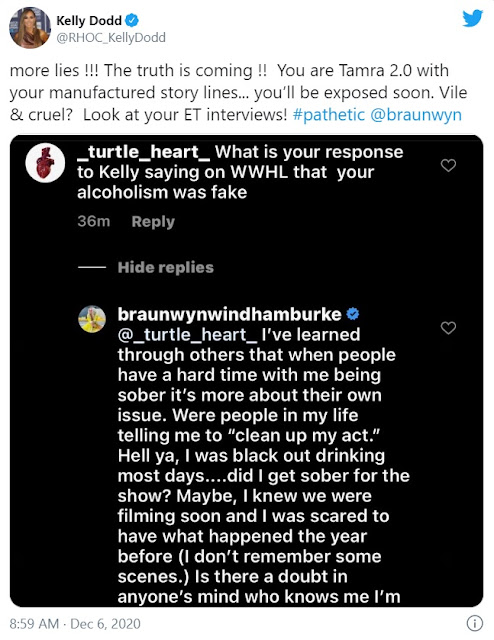Click the Twitter bird logo
This screenshot has width=494, height=640.
point(472,18)
